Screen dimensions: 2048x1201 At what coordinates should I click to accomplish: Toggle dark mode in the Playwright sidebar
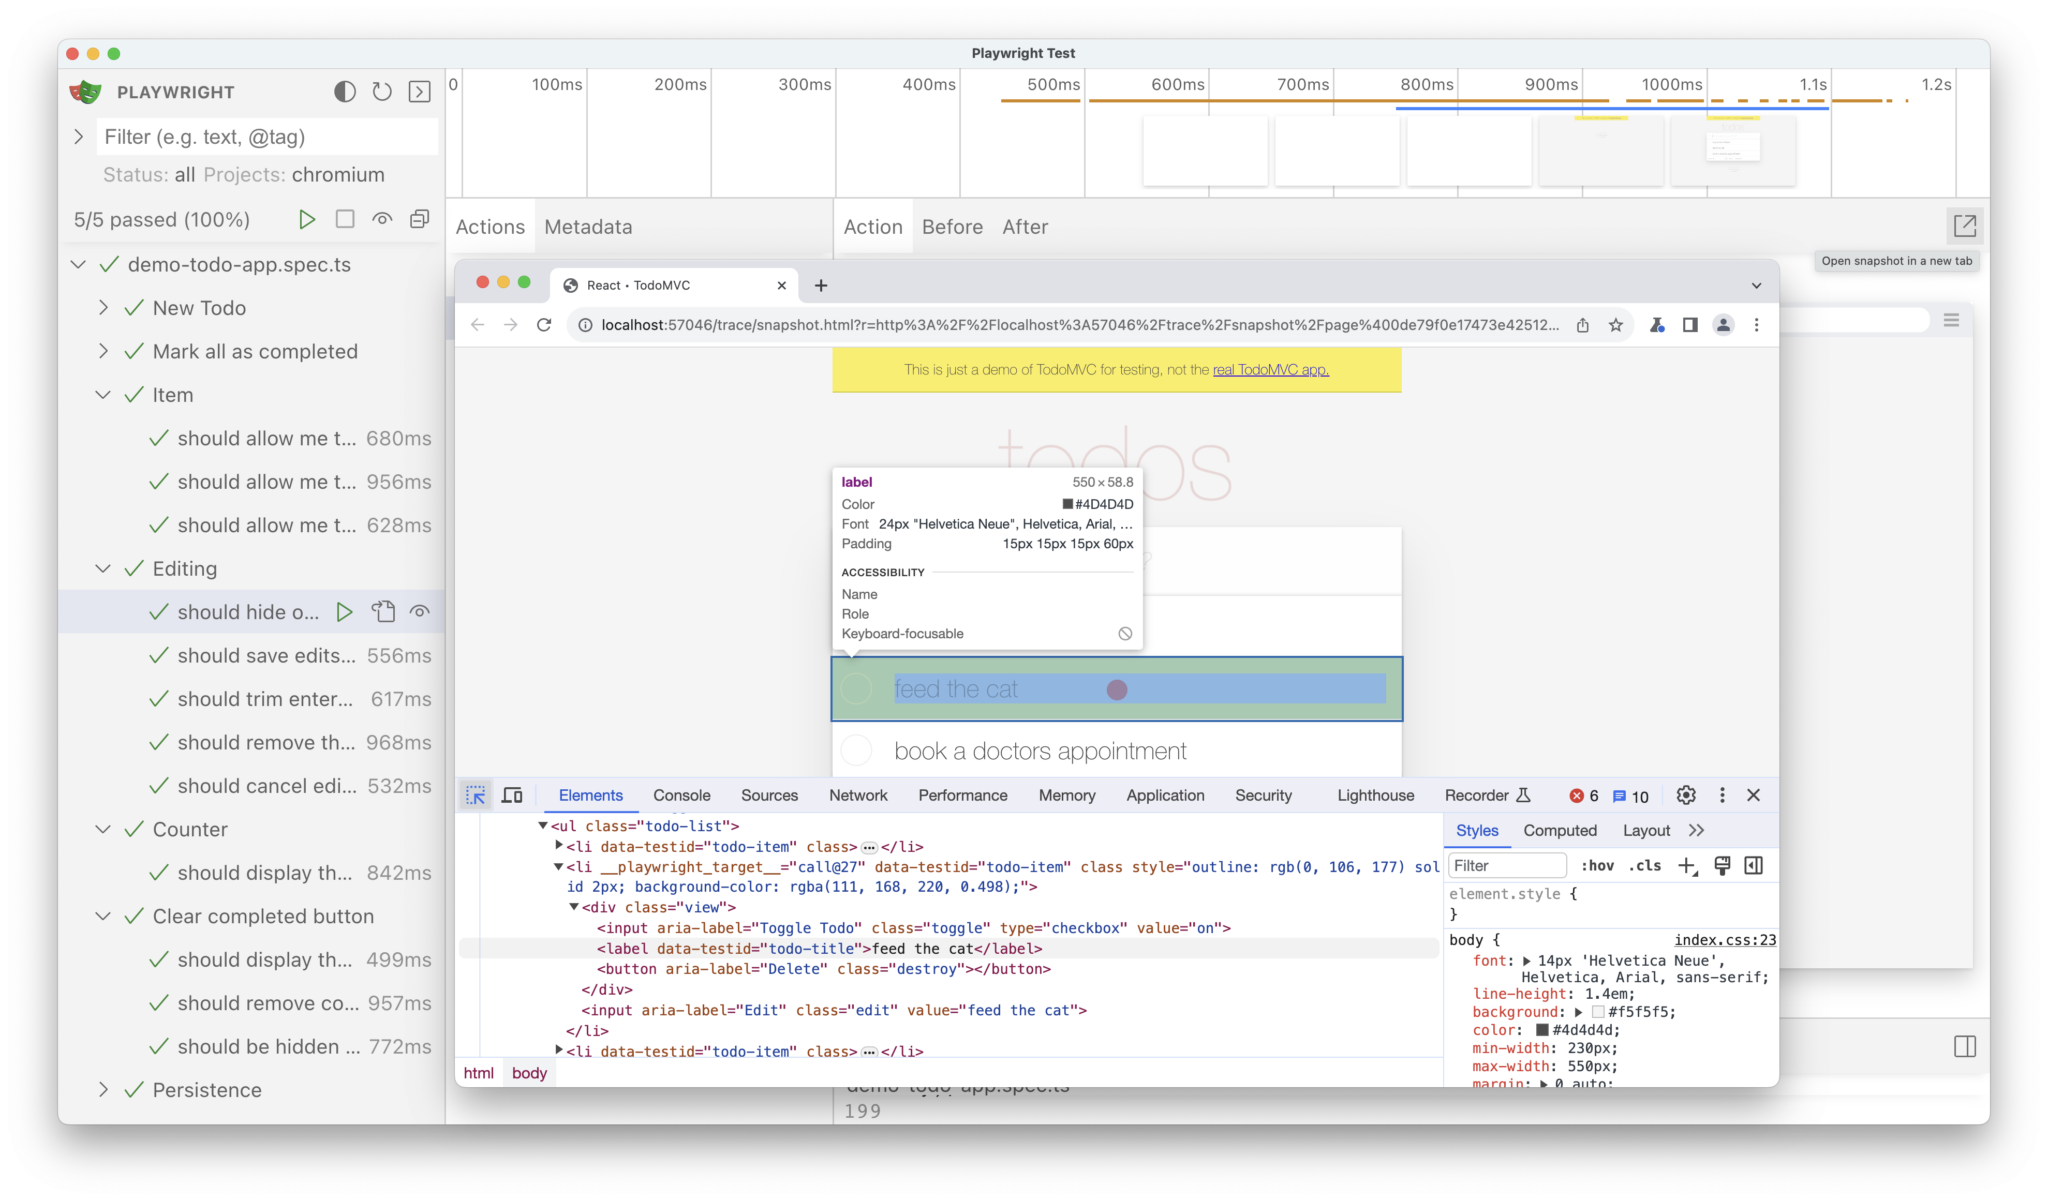[344, 91]
